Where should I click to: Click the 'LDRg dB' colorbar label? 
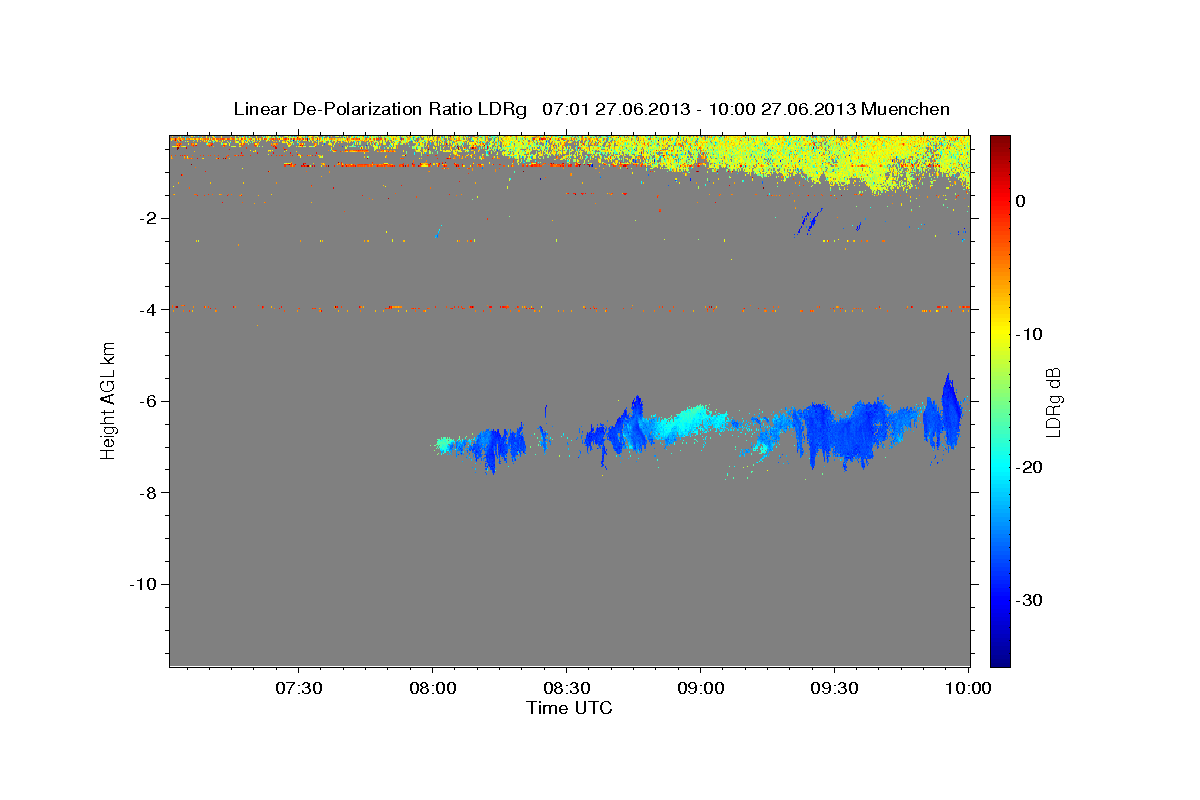[1053, 401]
